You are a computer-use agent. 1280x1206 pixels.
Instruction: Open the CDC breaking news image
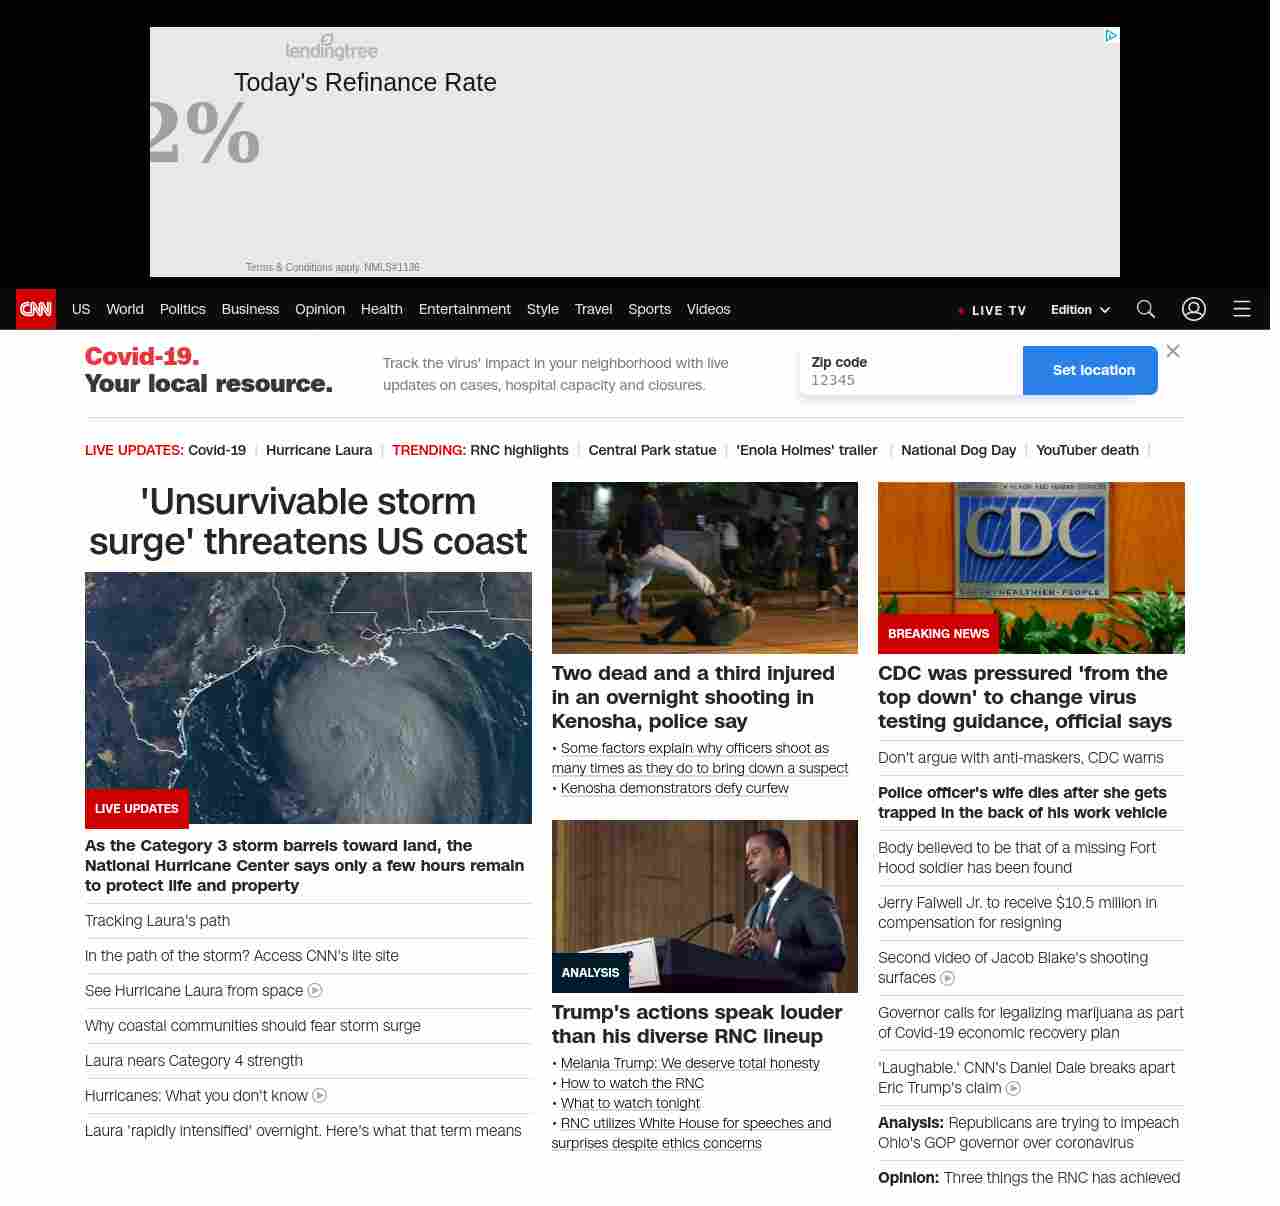point(1031,567)
